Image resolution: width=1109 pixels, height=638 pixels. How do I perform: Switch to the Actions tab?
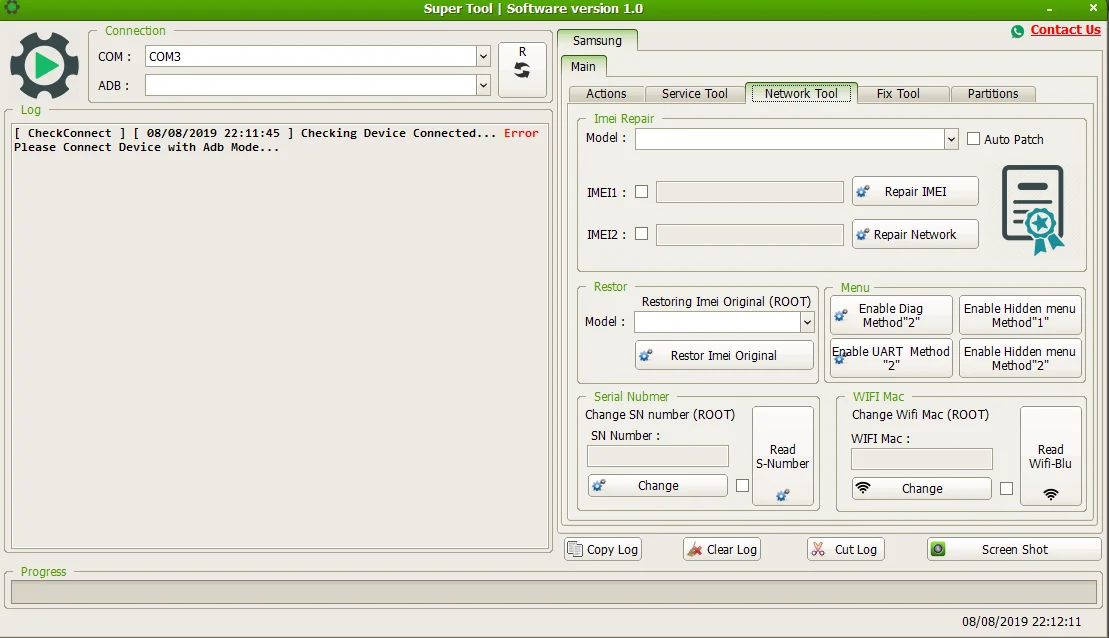tap(606, 93)
